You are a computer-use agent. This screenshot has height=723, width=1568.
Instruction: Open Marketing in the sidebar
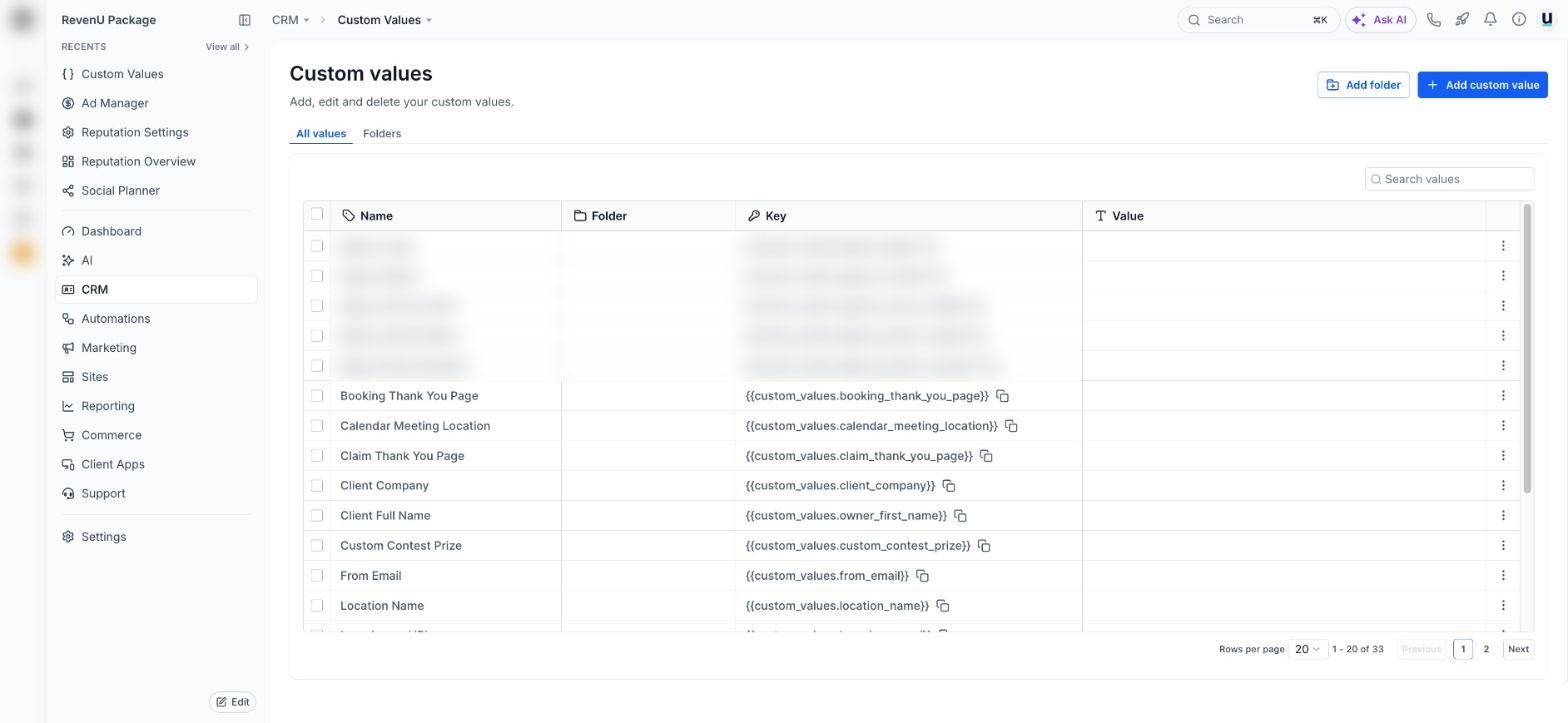[x=109, y=348]
